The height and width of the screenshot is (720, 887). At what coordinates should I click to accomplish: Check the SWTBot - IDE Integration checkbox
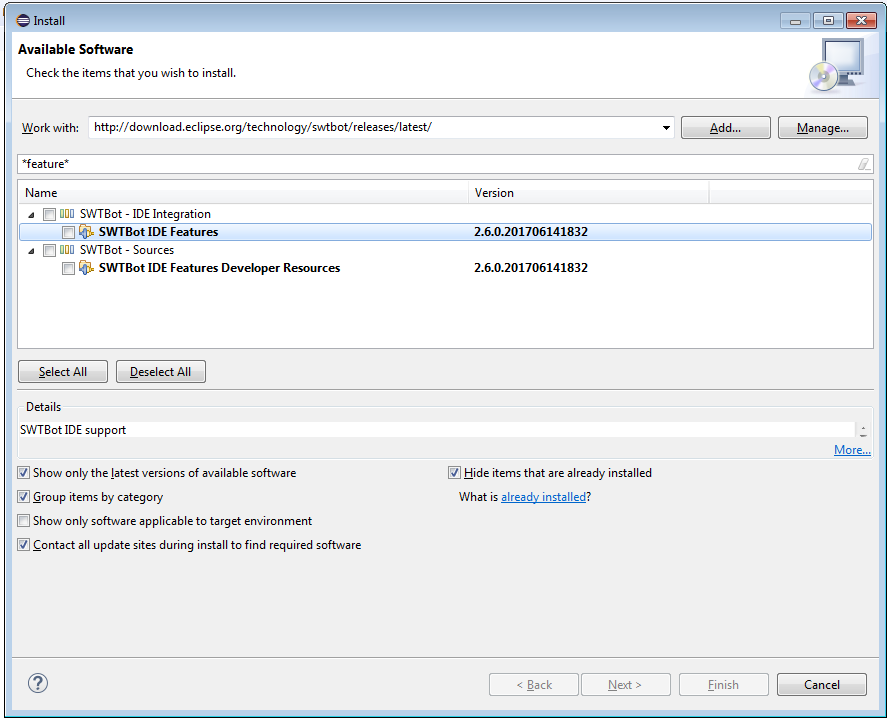50,214
